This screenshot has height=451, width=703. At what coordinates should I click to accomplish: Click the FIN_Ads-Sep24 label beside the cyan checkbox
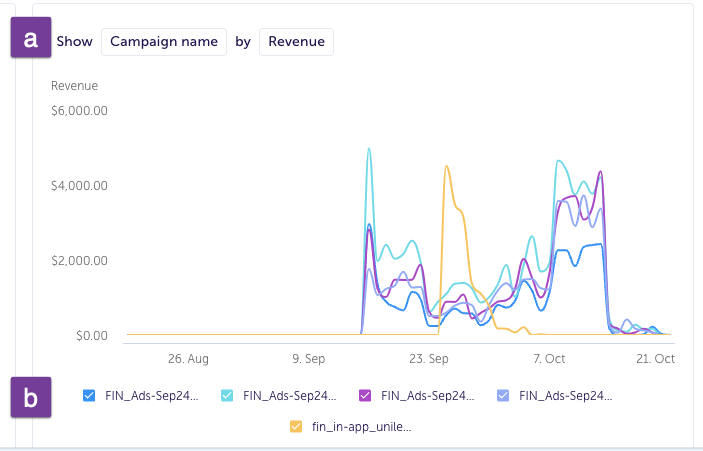290,395
